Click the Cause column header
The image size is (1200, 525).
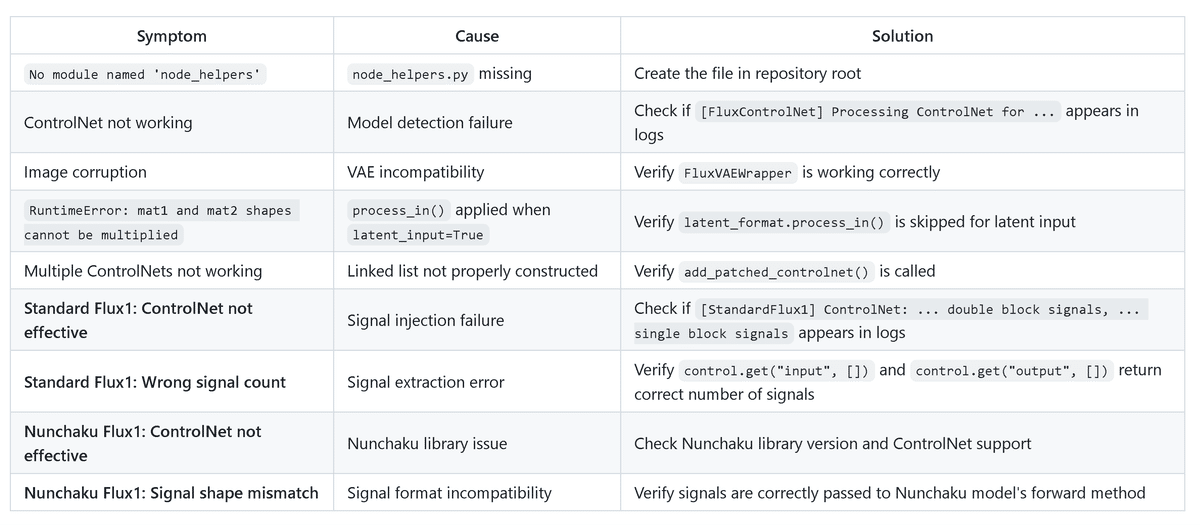476,36
